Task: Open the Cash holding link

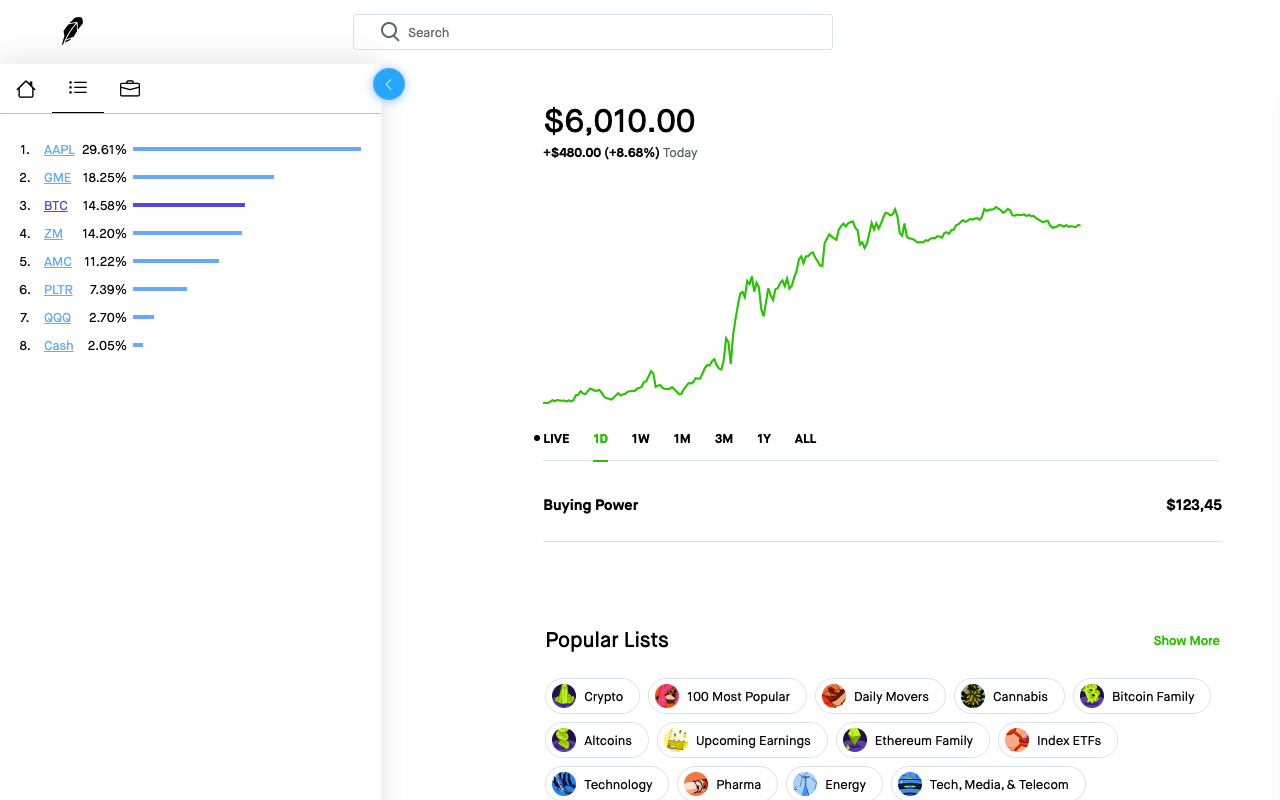Action: point(59,346)
